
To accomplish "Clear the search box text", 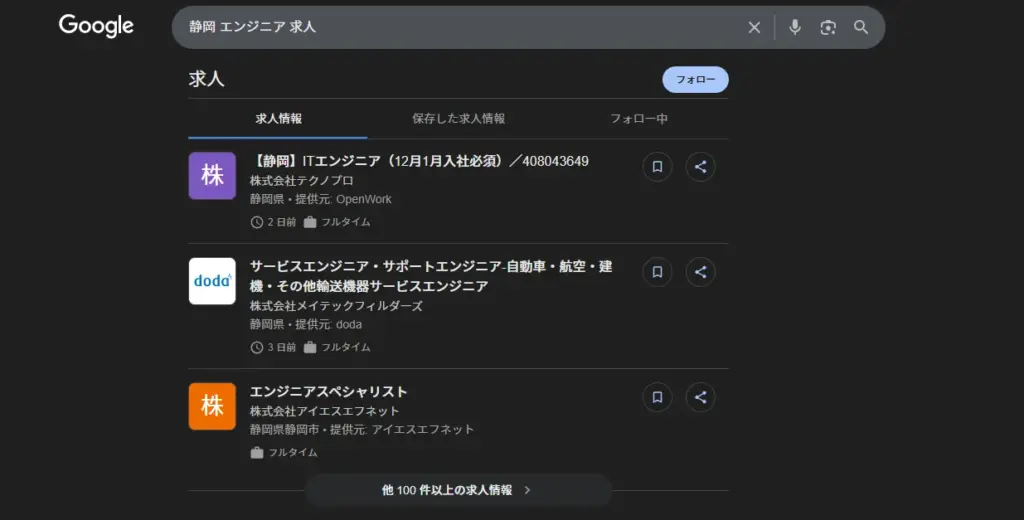I will [754, 28].
